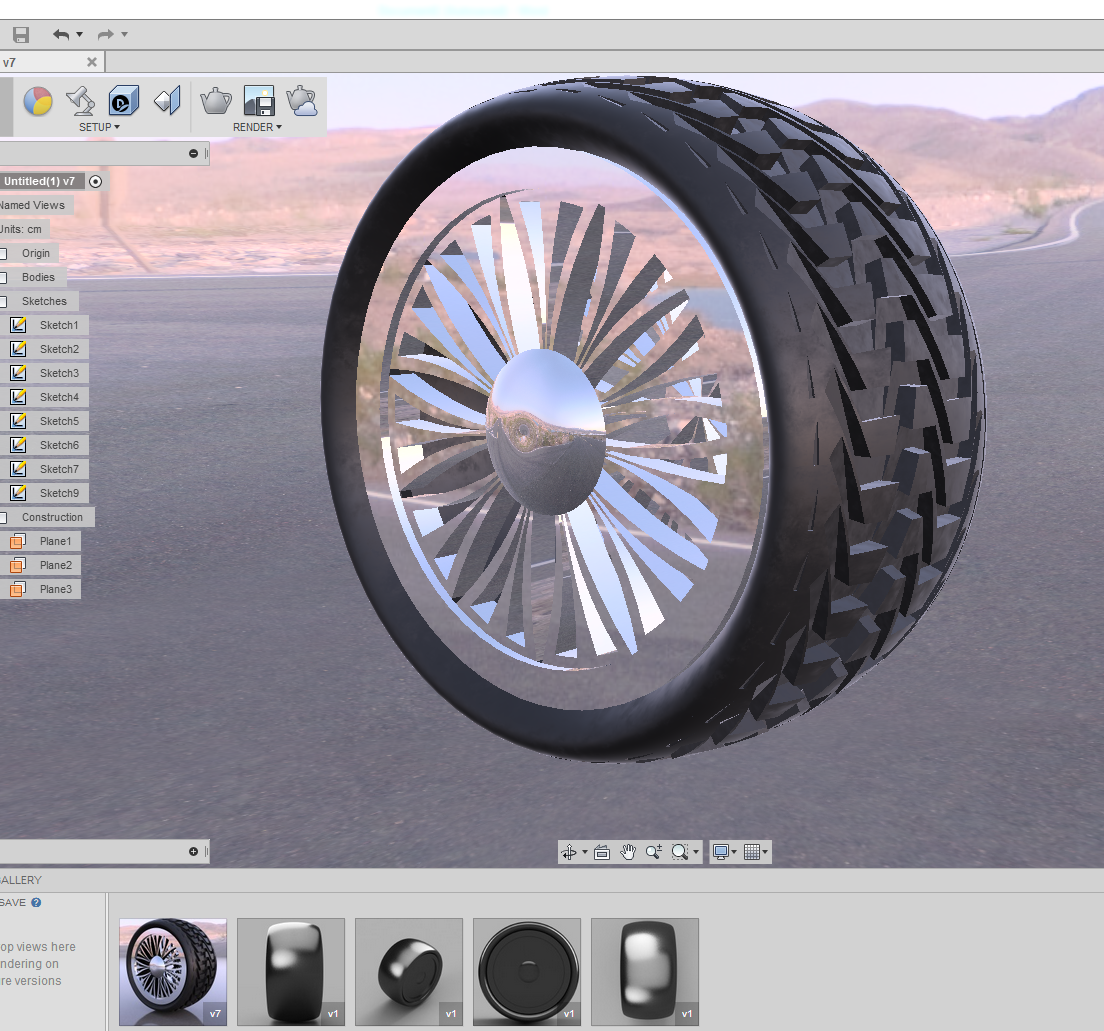Toggle the Construction folder visibility checkbox
Image resolution: width=1104 pixels, height=1031 pixels.
[x=5, y=517]
